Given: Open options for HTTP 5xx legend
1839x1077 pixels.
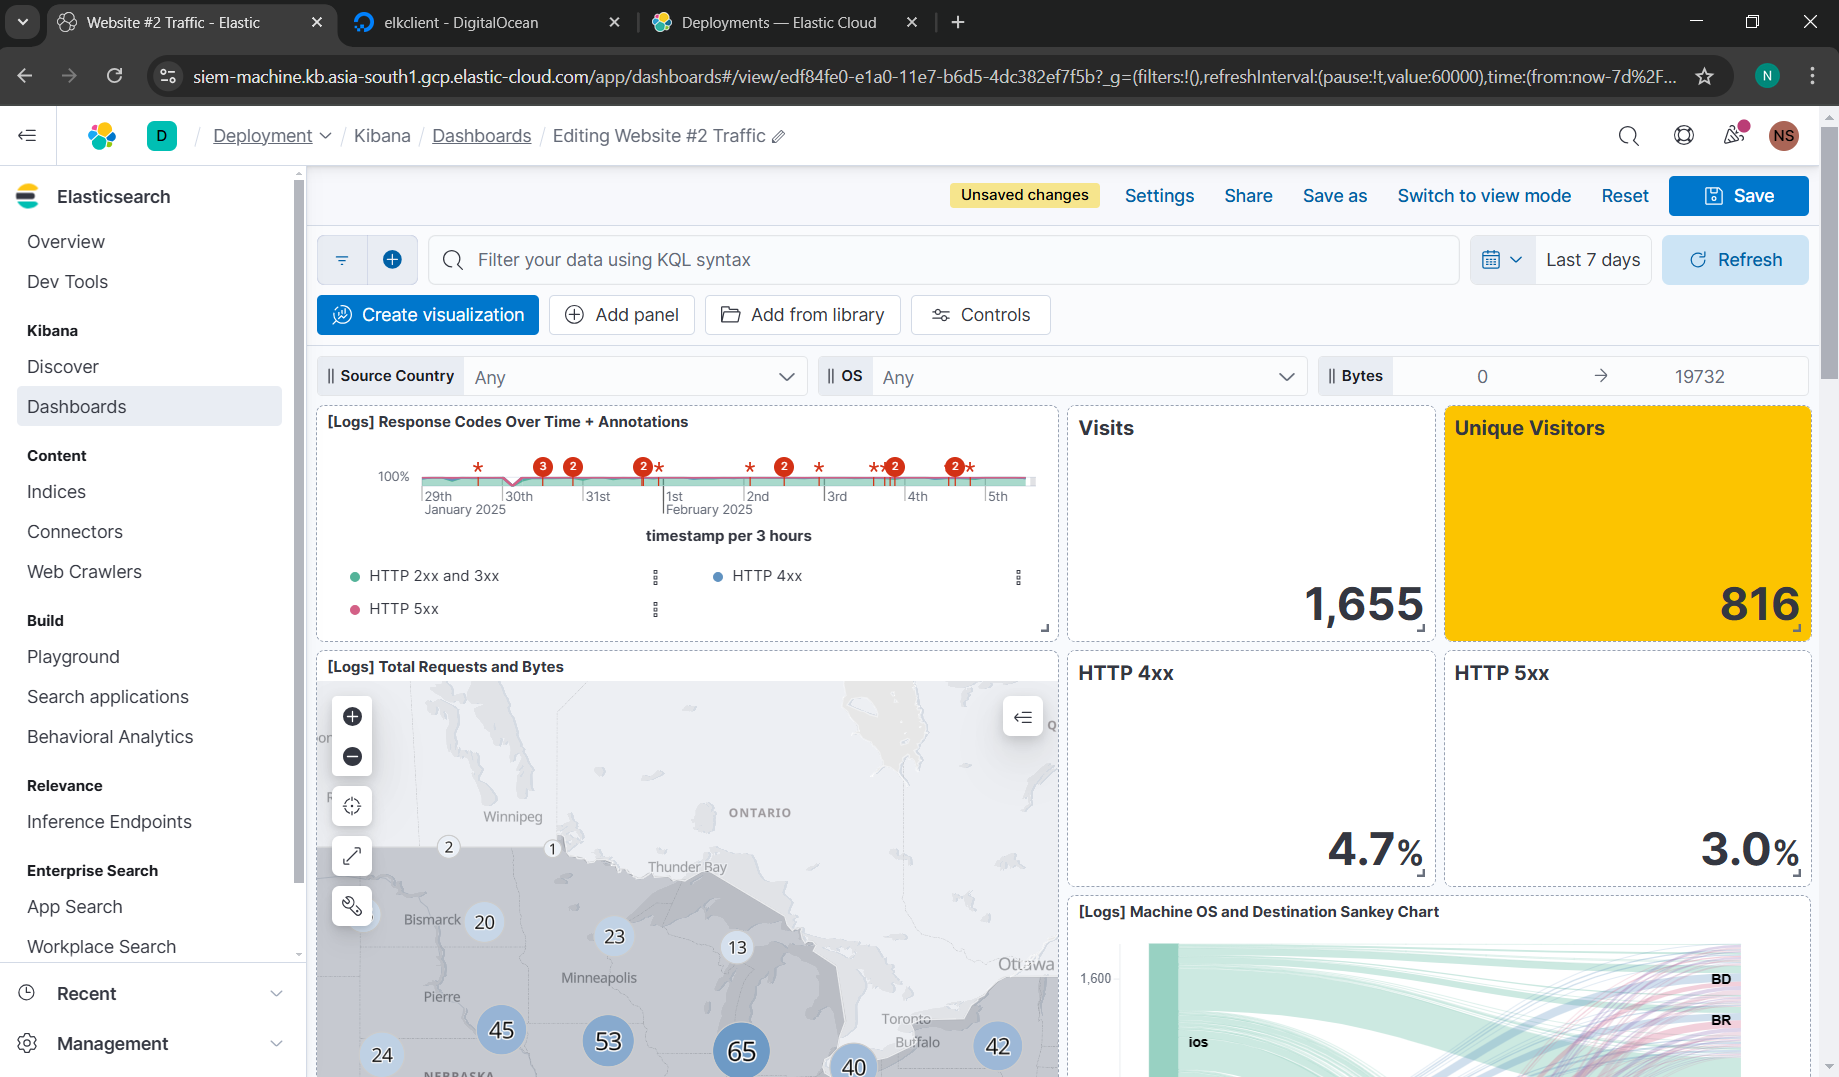Looking at the screenshot, I should pos(655,609).
